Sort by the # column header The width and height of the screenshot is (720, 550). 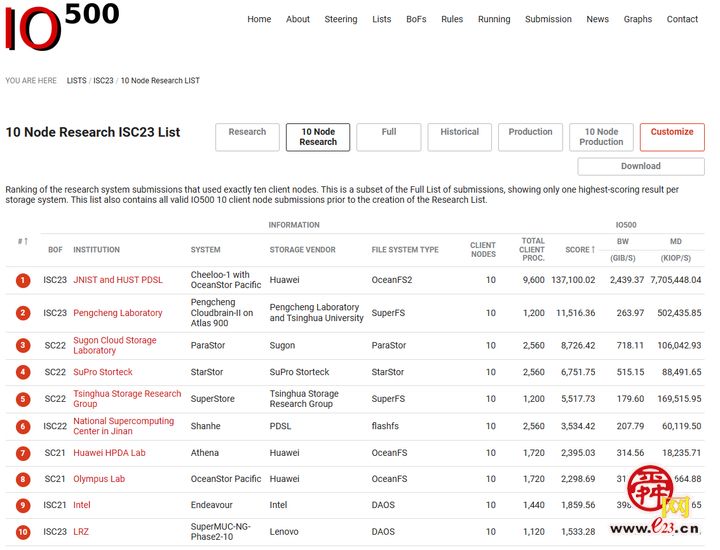coord(22,241)
